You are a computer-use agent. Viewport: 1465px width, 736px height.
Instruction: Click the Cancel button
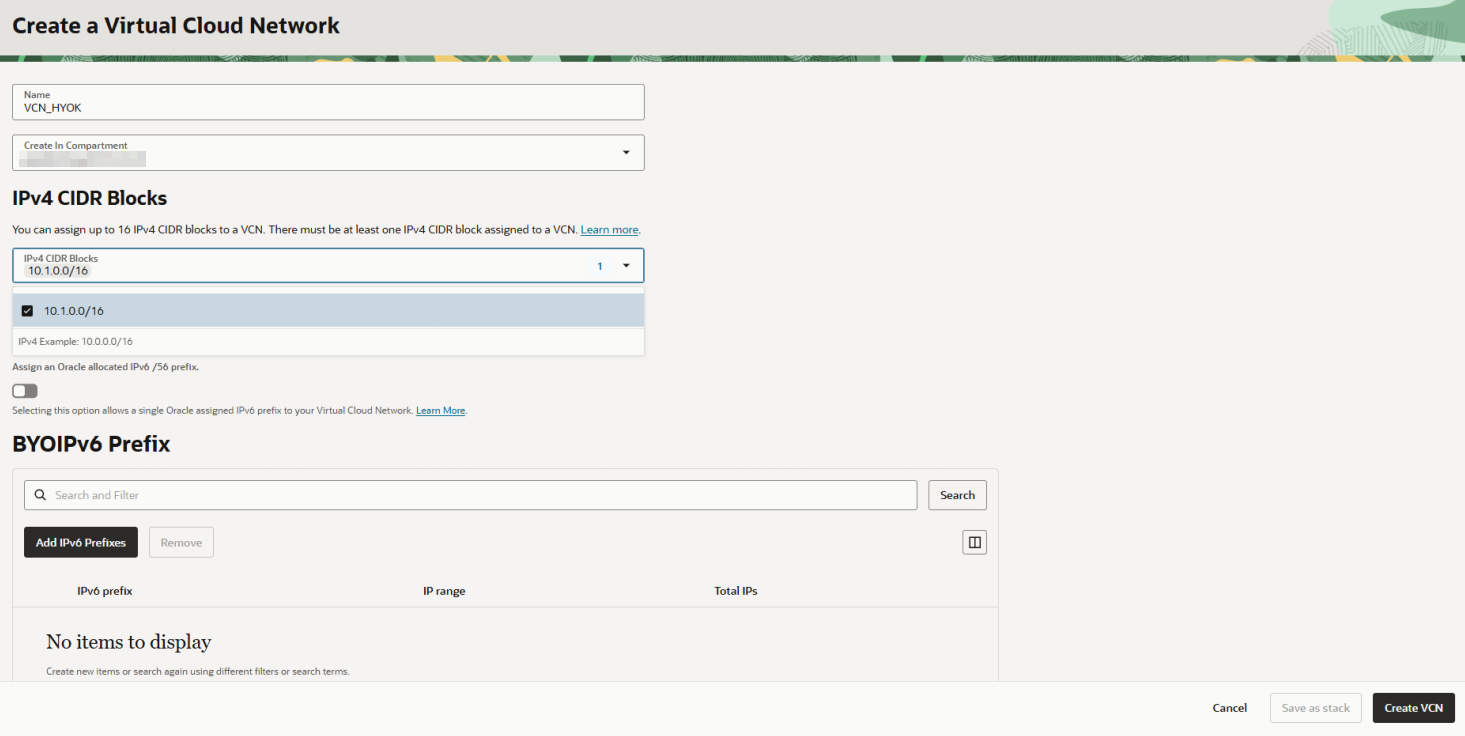point(1229,708)
